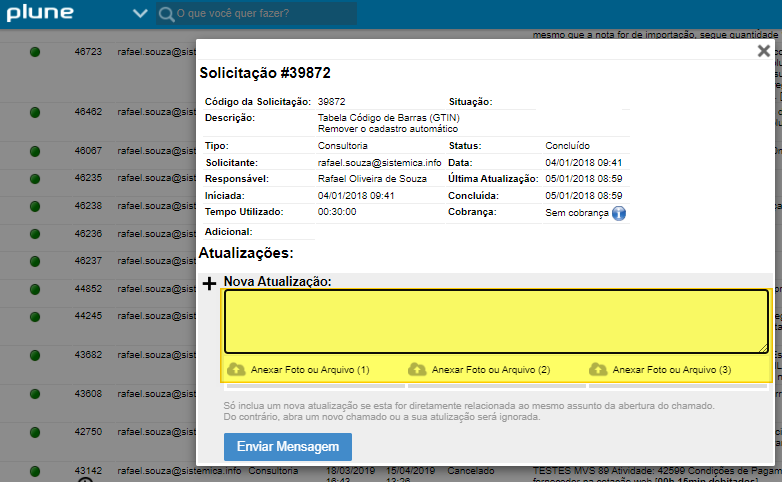This screenshot has height=482, width=782.
Task: Click the 'Consultoria' Tipo value in dialog
Action: pos(343,146)
